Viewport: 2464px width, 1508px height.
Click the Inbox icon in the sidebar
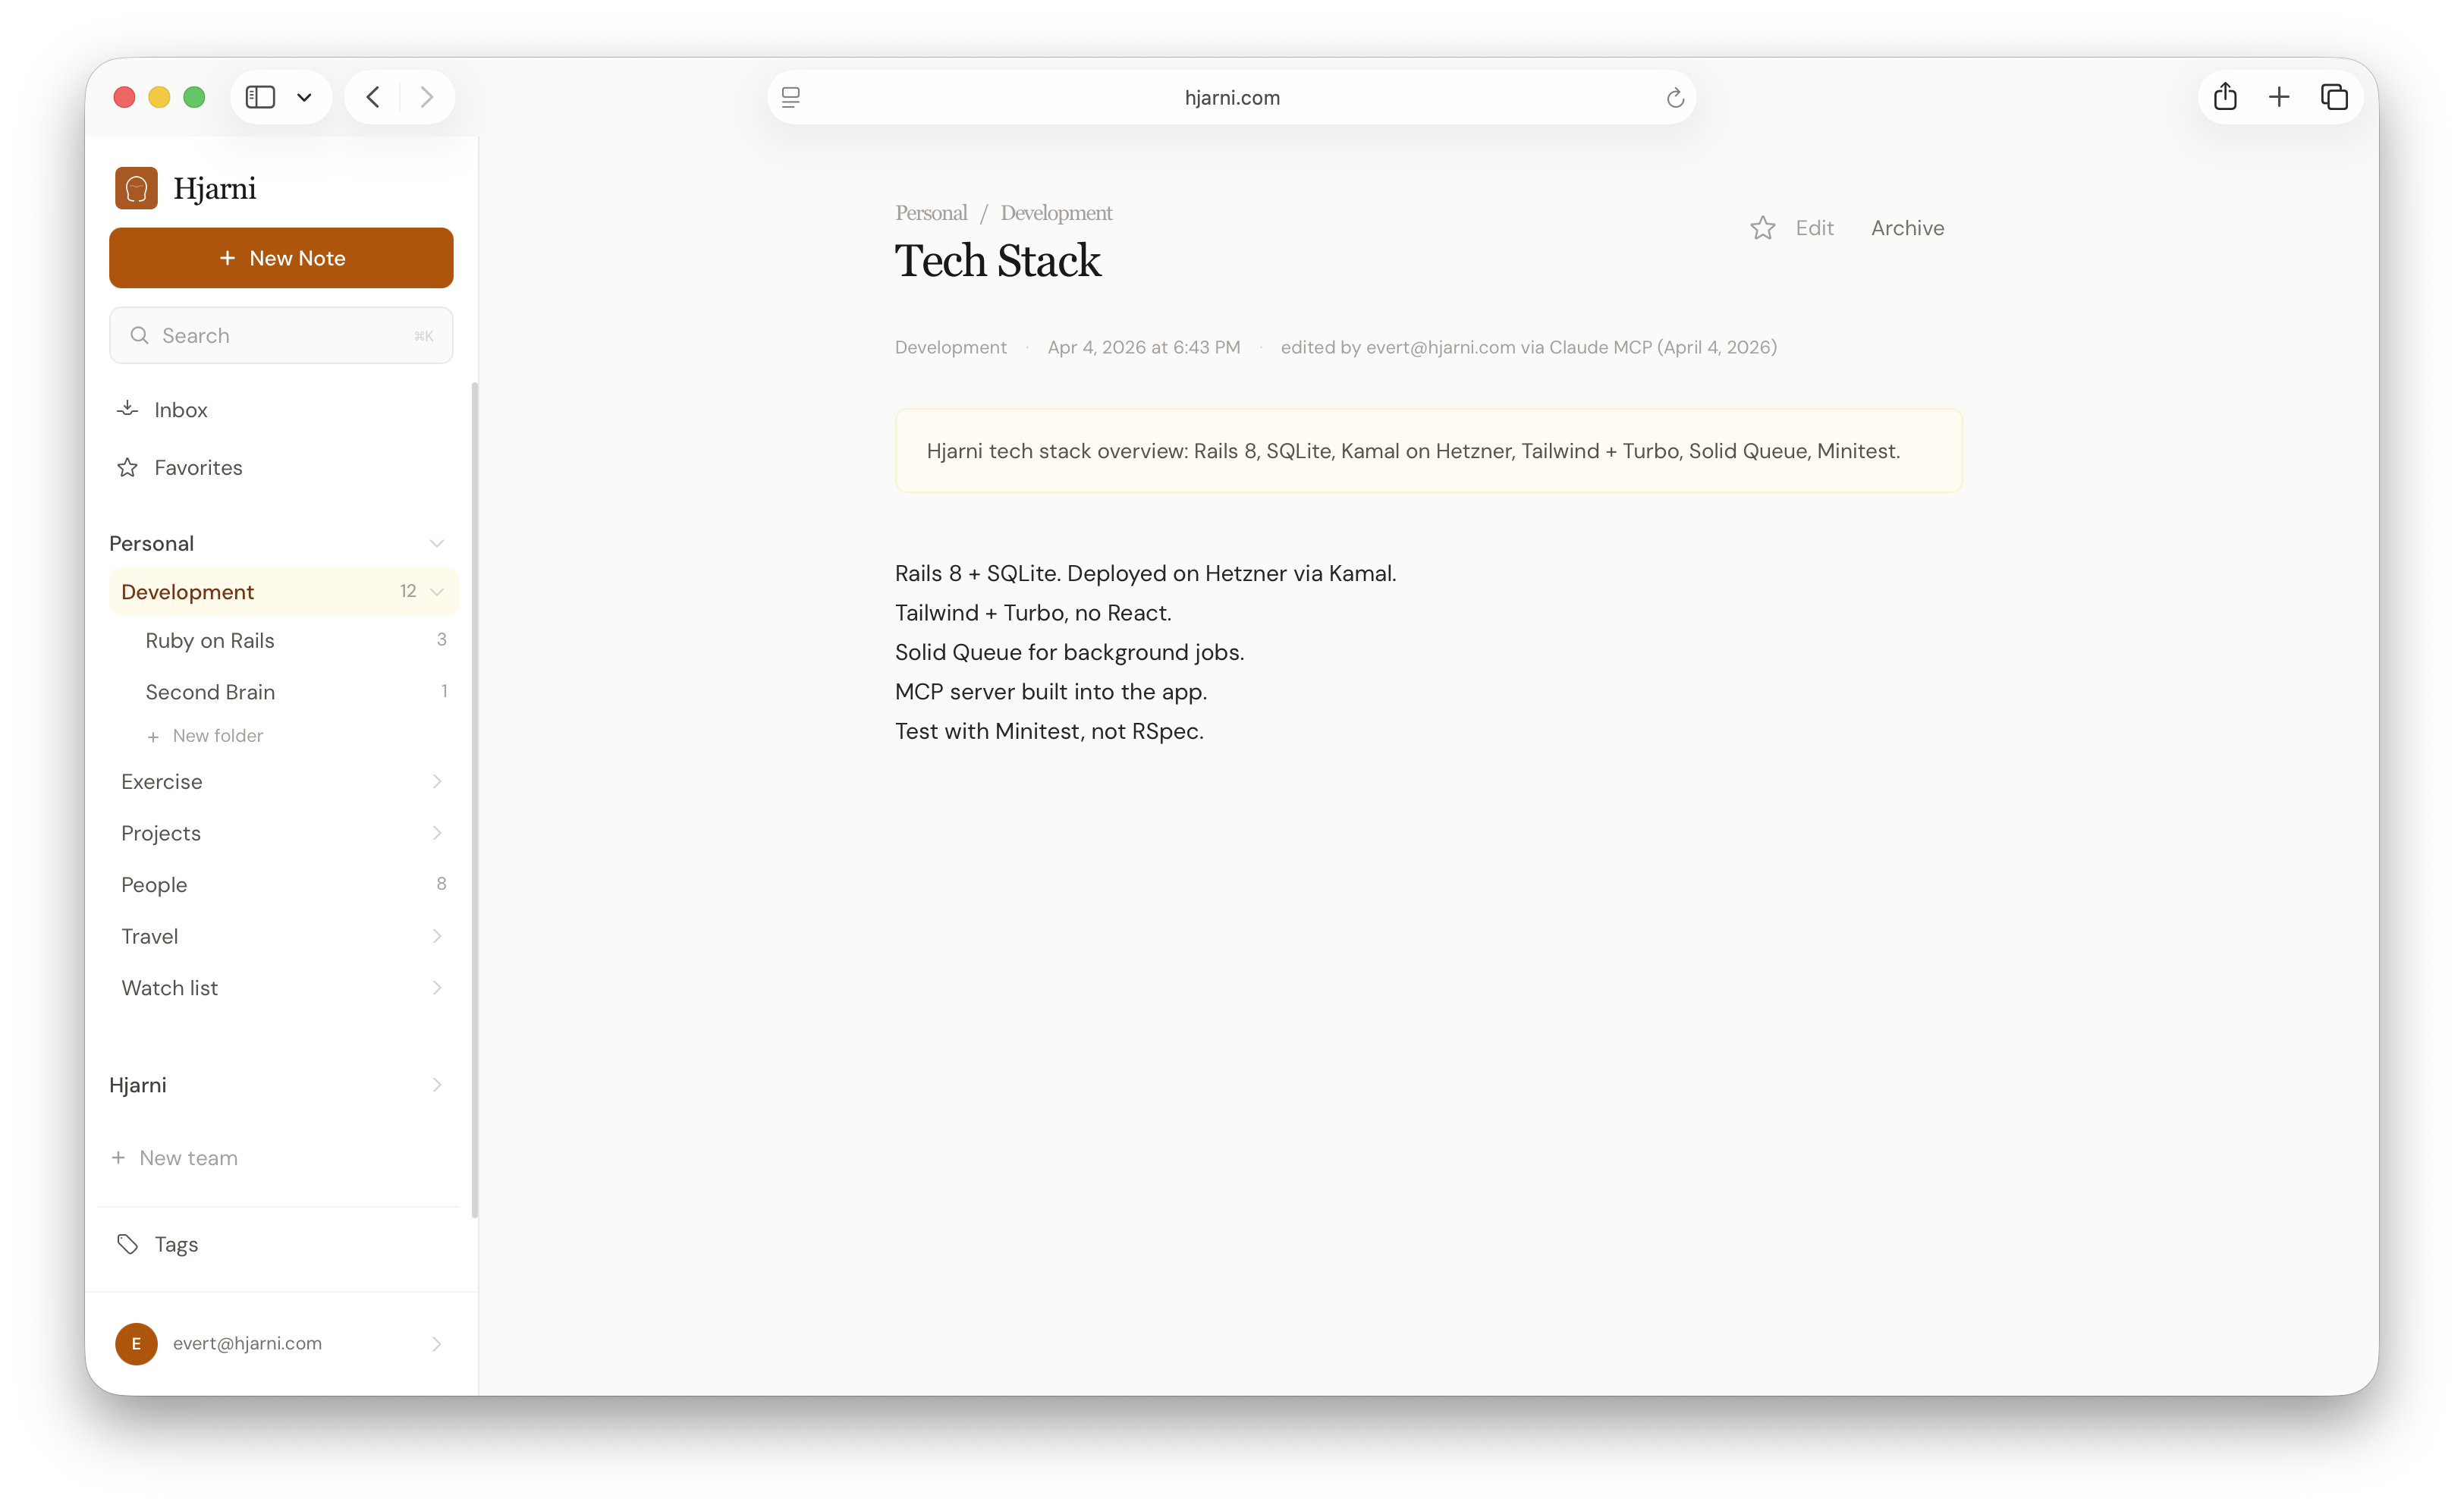click(128, 409)
